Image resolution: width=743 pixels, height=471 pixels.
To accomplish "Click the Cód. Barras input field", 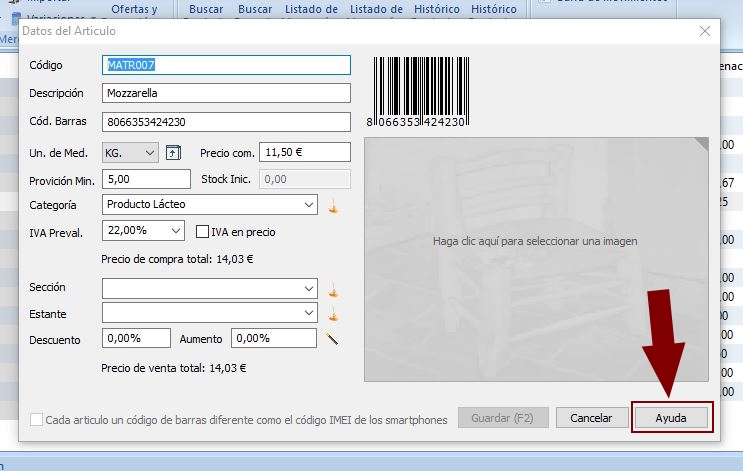I will click(227, 122).
